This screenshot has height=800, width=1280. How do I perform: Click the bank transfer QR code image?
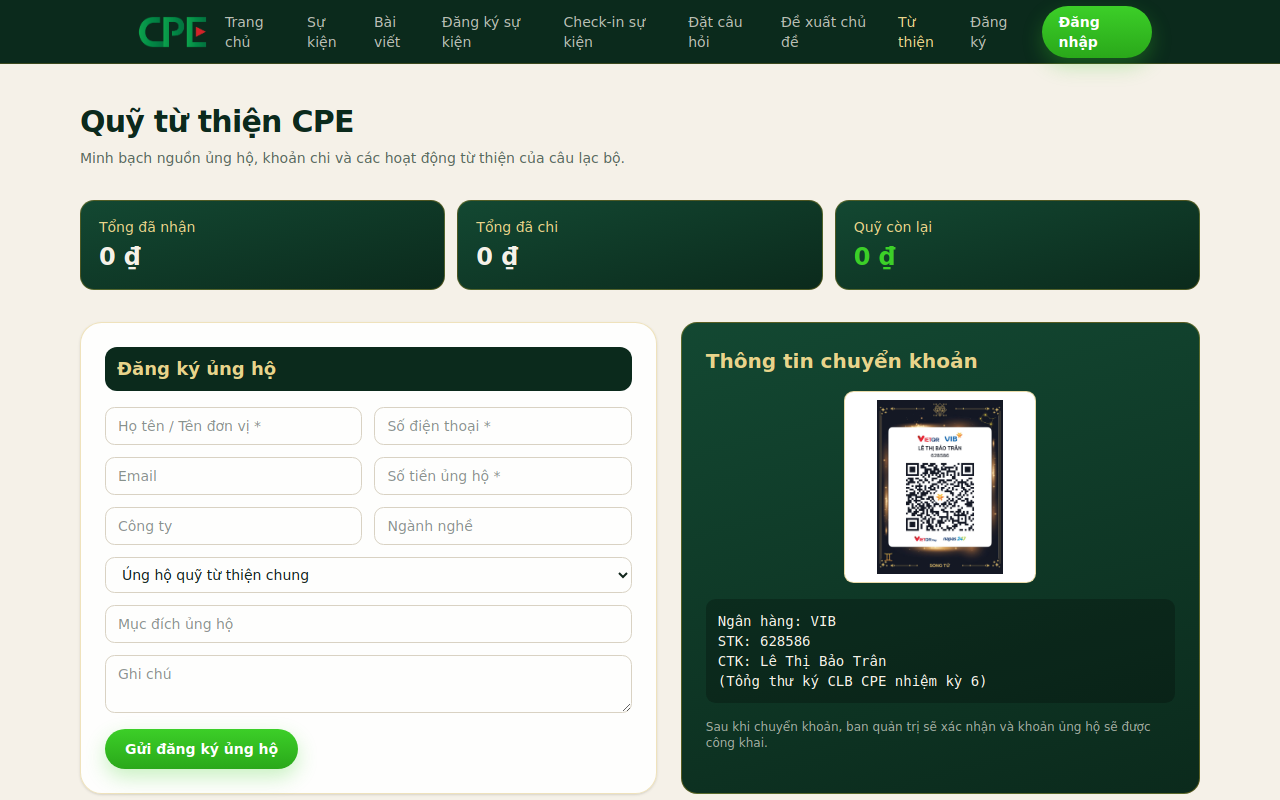click(940, 487)
